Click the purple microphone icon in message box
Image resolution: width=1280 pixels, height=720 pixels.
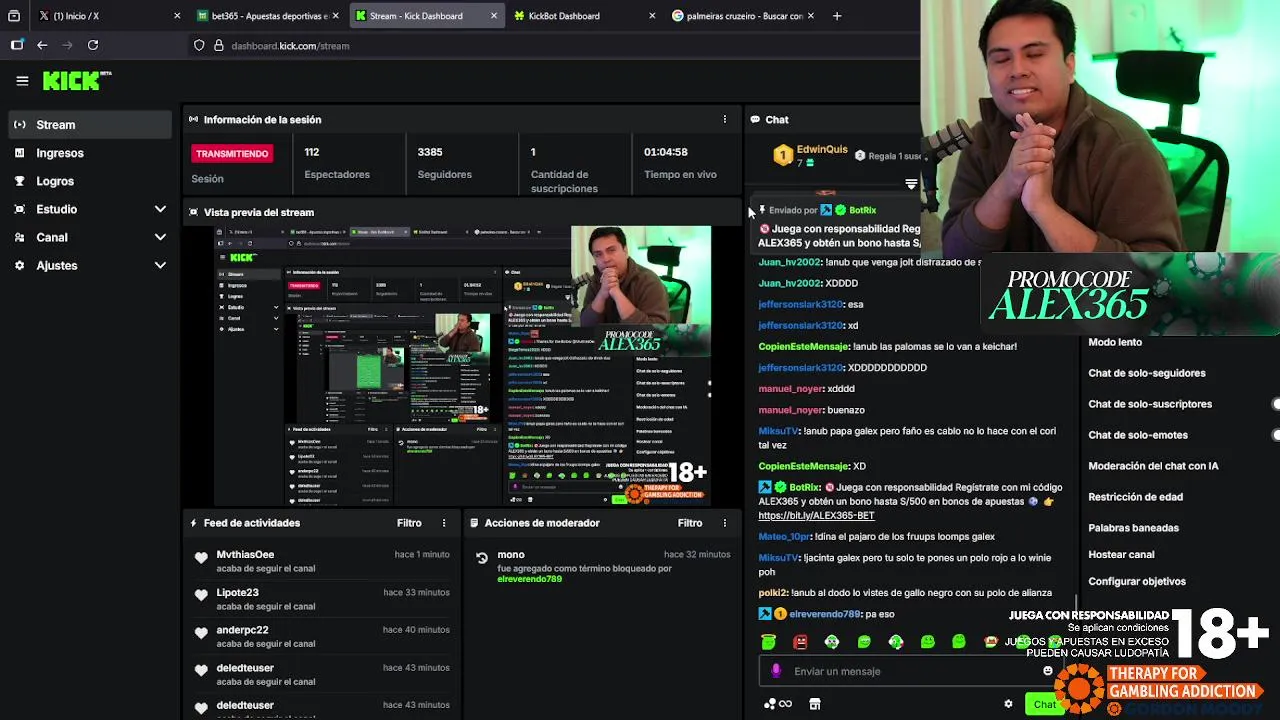coord(776,671)
